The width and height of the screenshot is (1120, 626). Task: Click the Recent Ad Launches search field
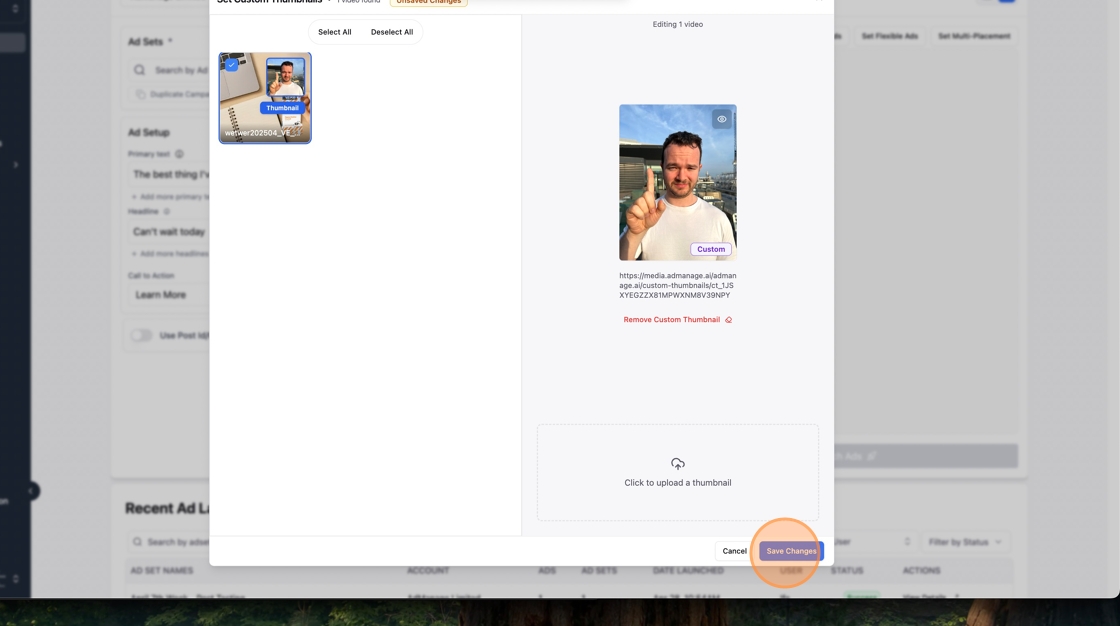point(169,542)
